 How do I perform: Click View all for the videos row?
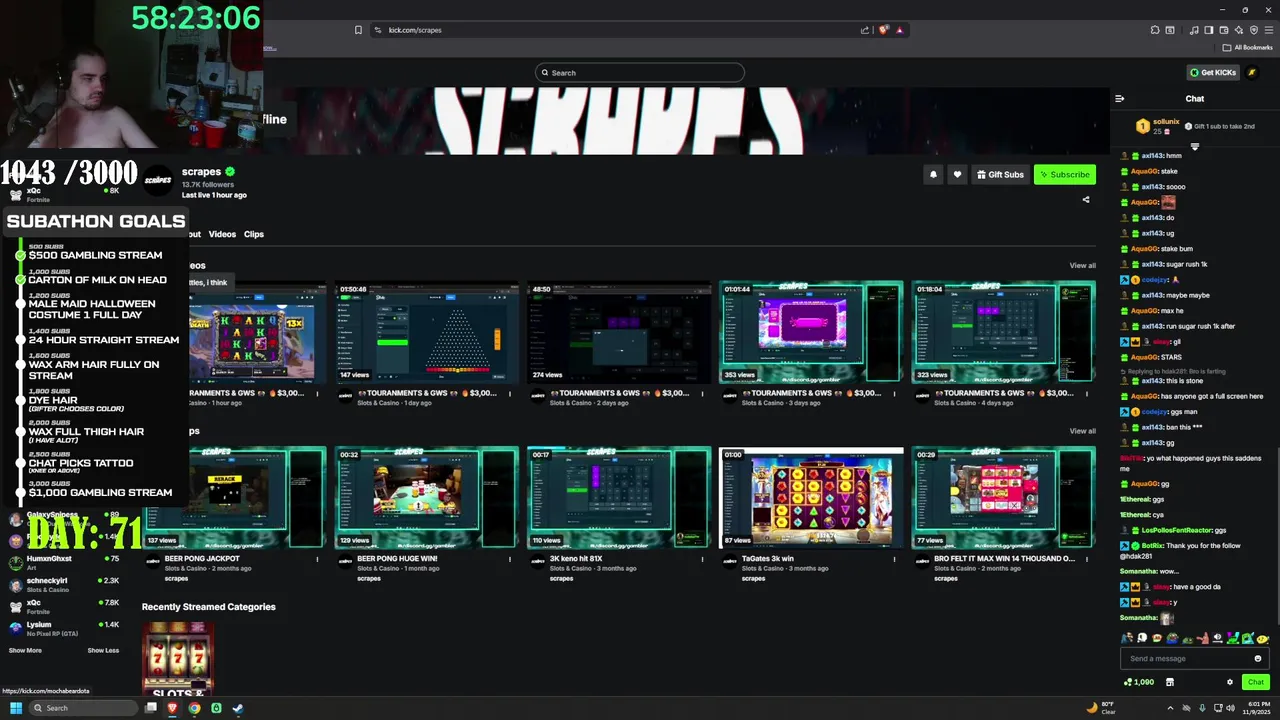(x=1082, y=265)
